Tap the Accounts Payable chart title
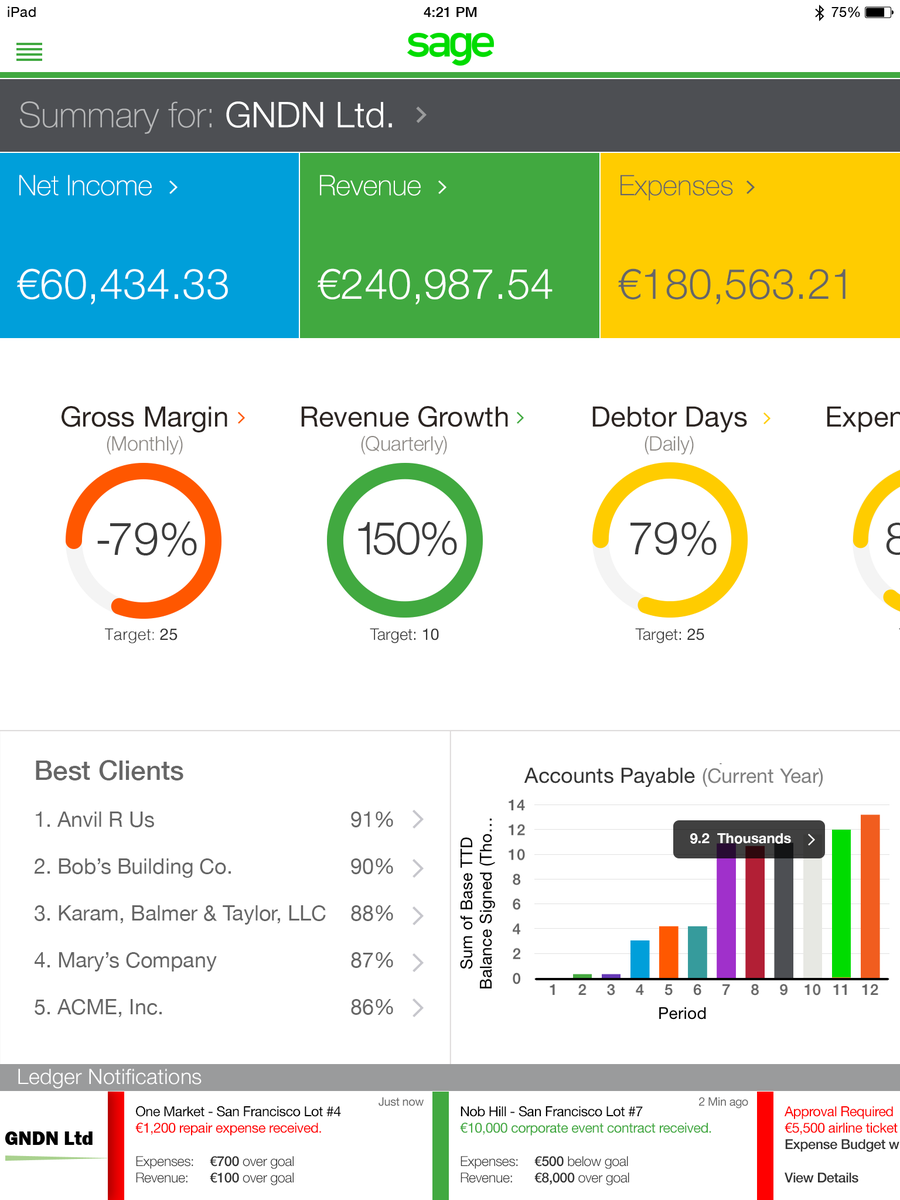The image size is (900, 1200). click(673, 776)
